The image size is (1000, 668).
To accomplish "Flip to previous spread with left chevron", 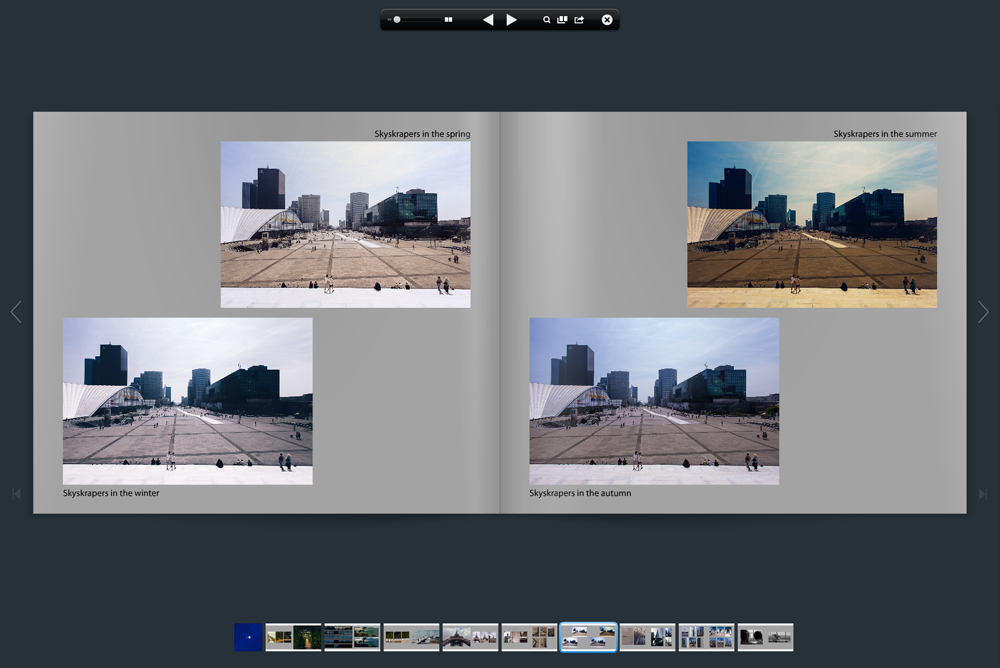I will [15, 312].
